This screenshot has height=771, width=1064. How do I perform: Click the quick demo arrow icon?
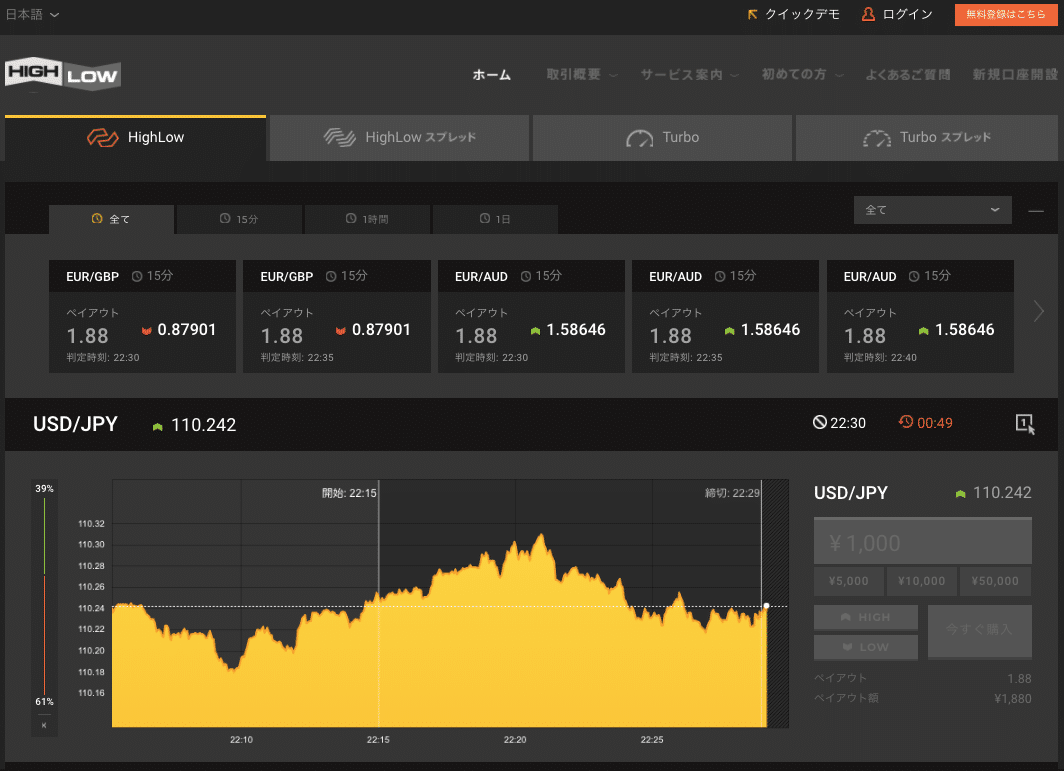752,14
